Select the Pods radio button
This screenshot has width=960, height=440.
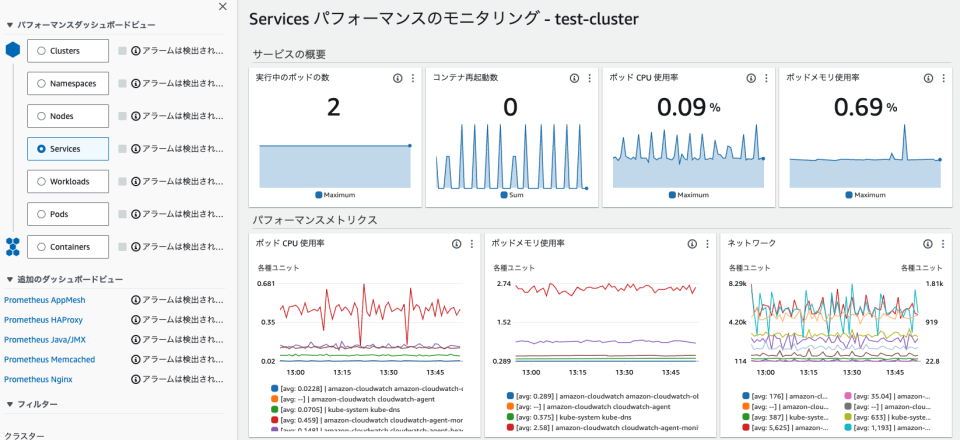[42, 214]
